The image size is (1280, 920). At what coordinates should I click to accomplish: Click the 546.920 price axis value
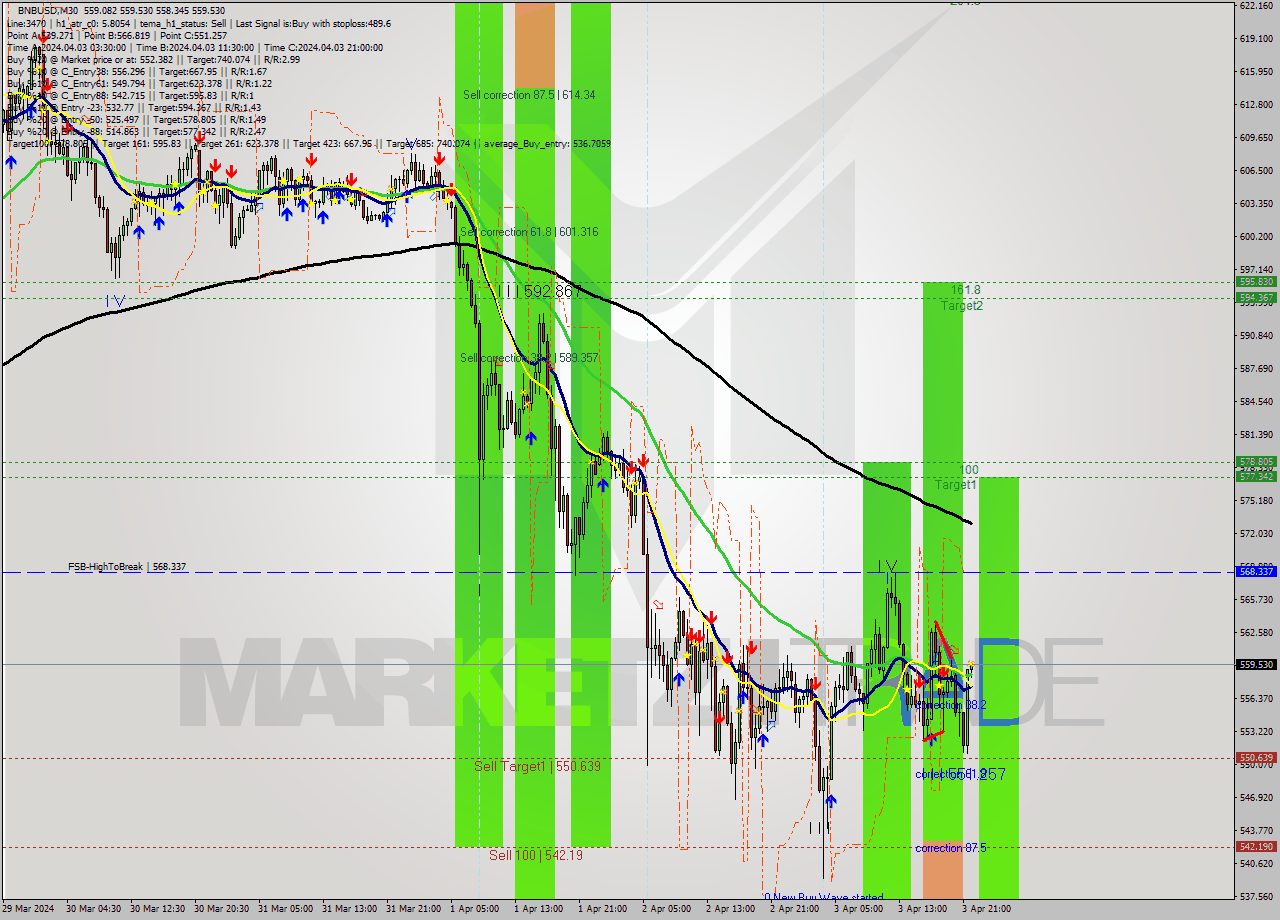coord(1256,797)
